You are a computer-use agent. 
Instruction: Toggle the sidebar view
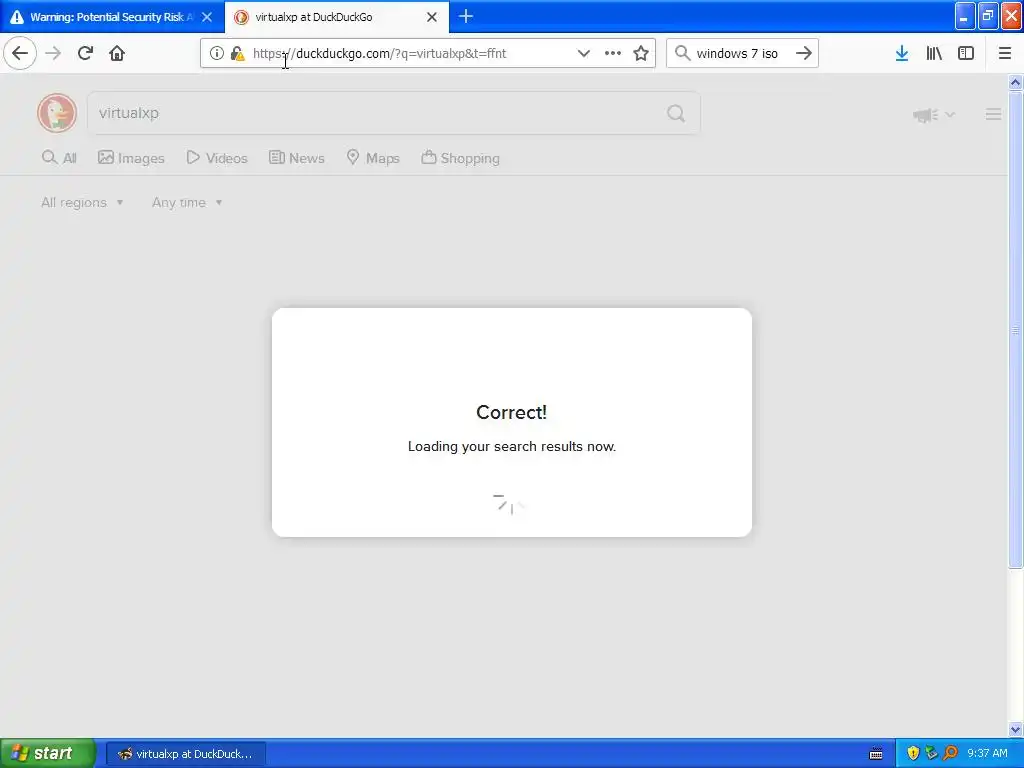(966, 53)
